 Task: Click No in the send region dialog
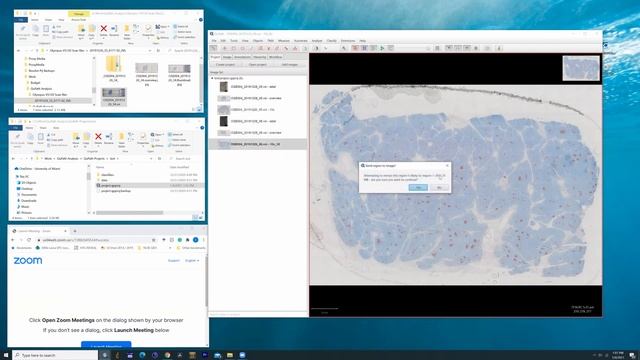pos(439,187)
